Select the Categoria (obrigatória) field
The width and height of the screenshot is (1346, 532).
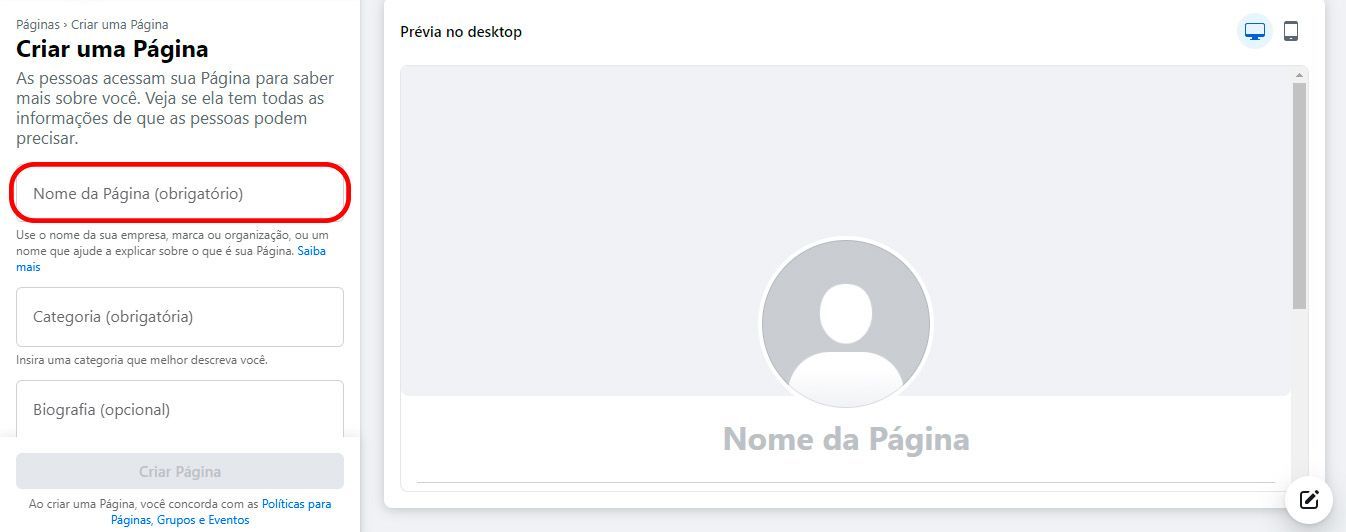point(180,317)
